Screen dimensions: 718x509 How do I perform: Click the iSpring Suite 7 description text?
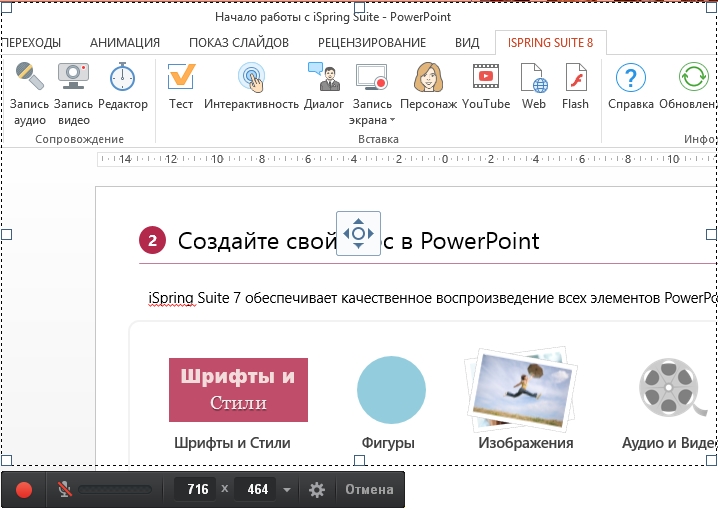(x=432, y=298)
